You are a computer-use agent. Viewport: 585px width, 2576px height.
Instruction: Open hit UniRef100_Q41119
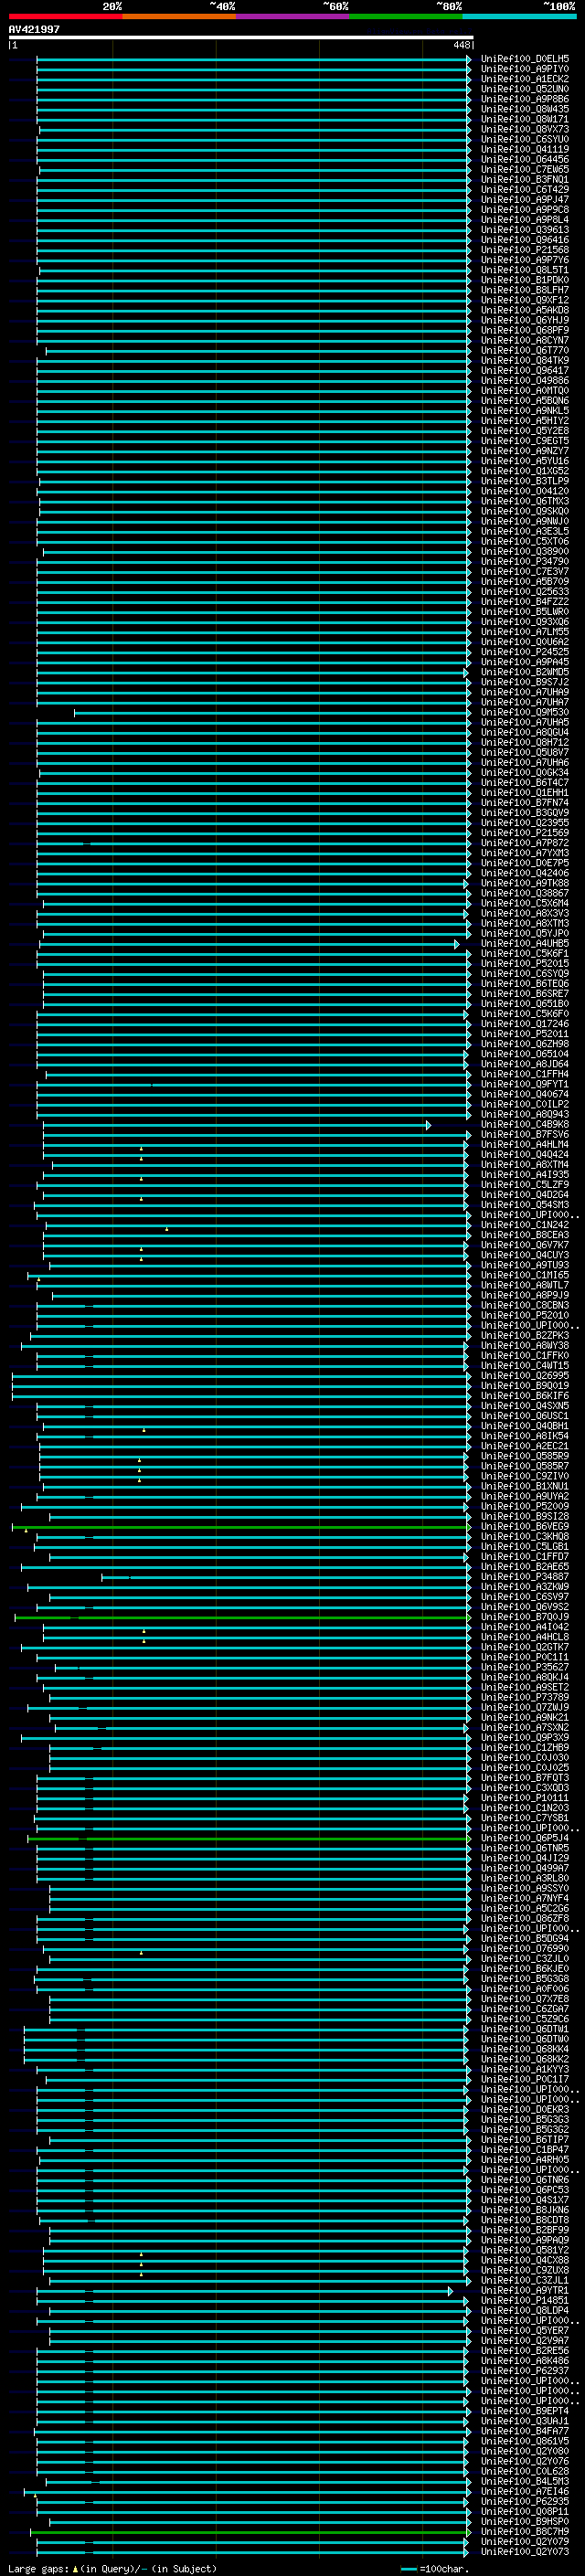(525, 149)
